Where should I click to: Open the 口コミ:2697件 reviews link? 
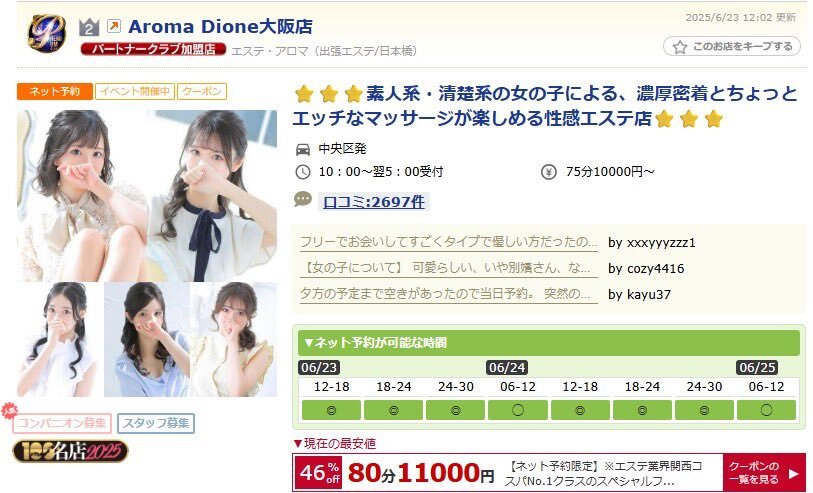click(374, 202)
